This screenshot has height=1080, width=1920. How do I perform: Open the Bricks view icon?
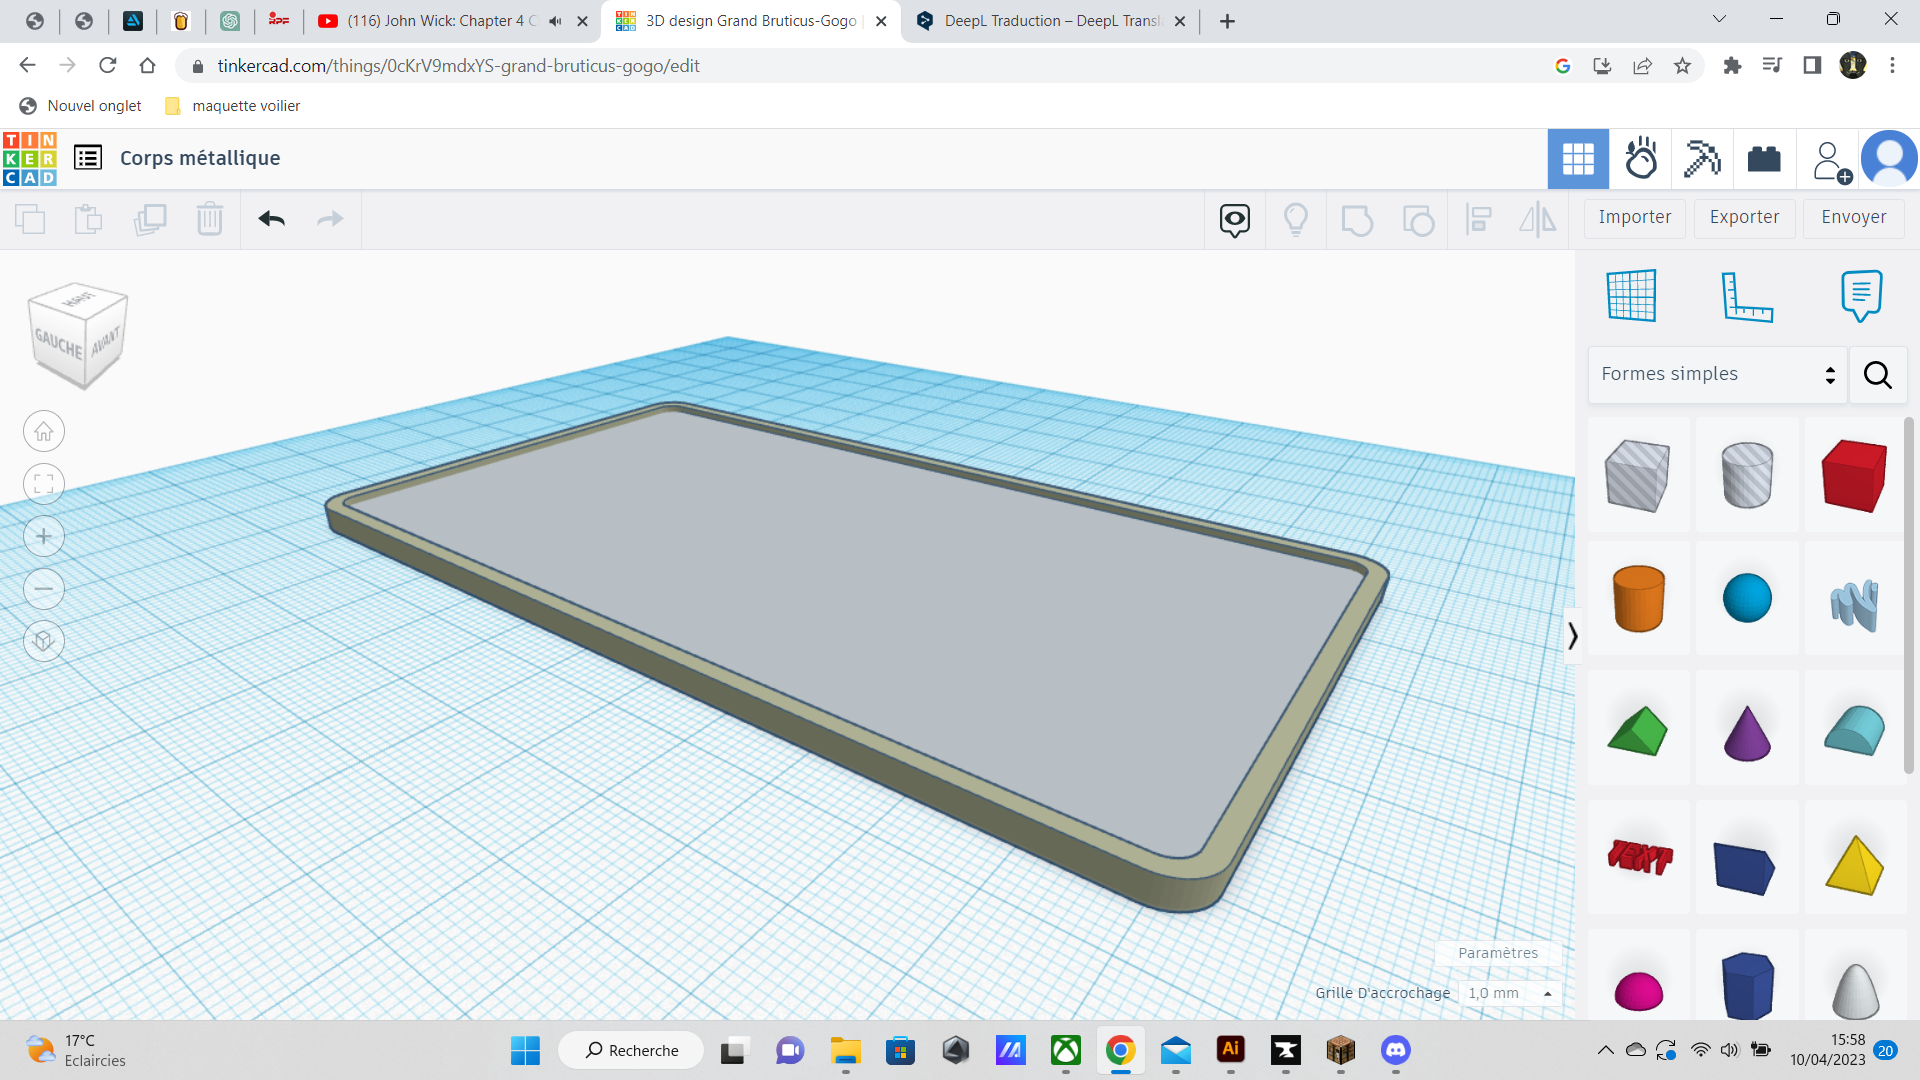[1764, 159]
